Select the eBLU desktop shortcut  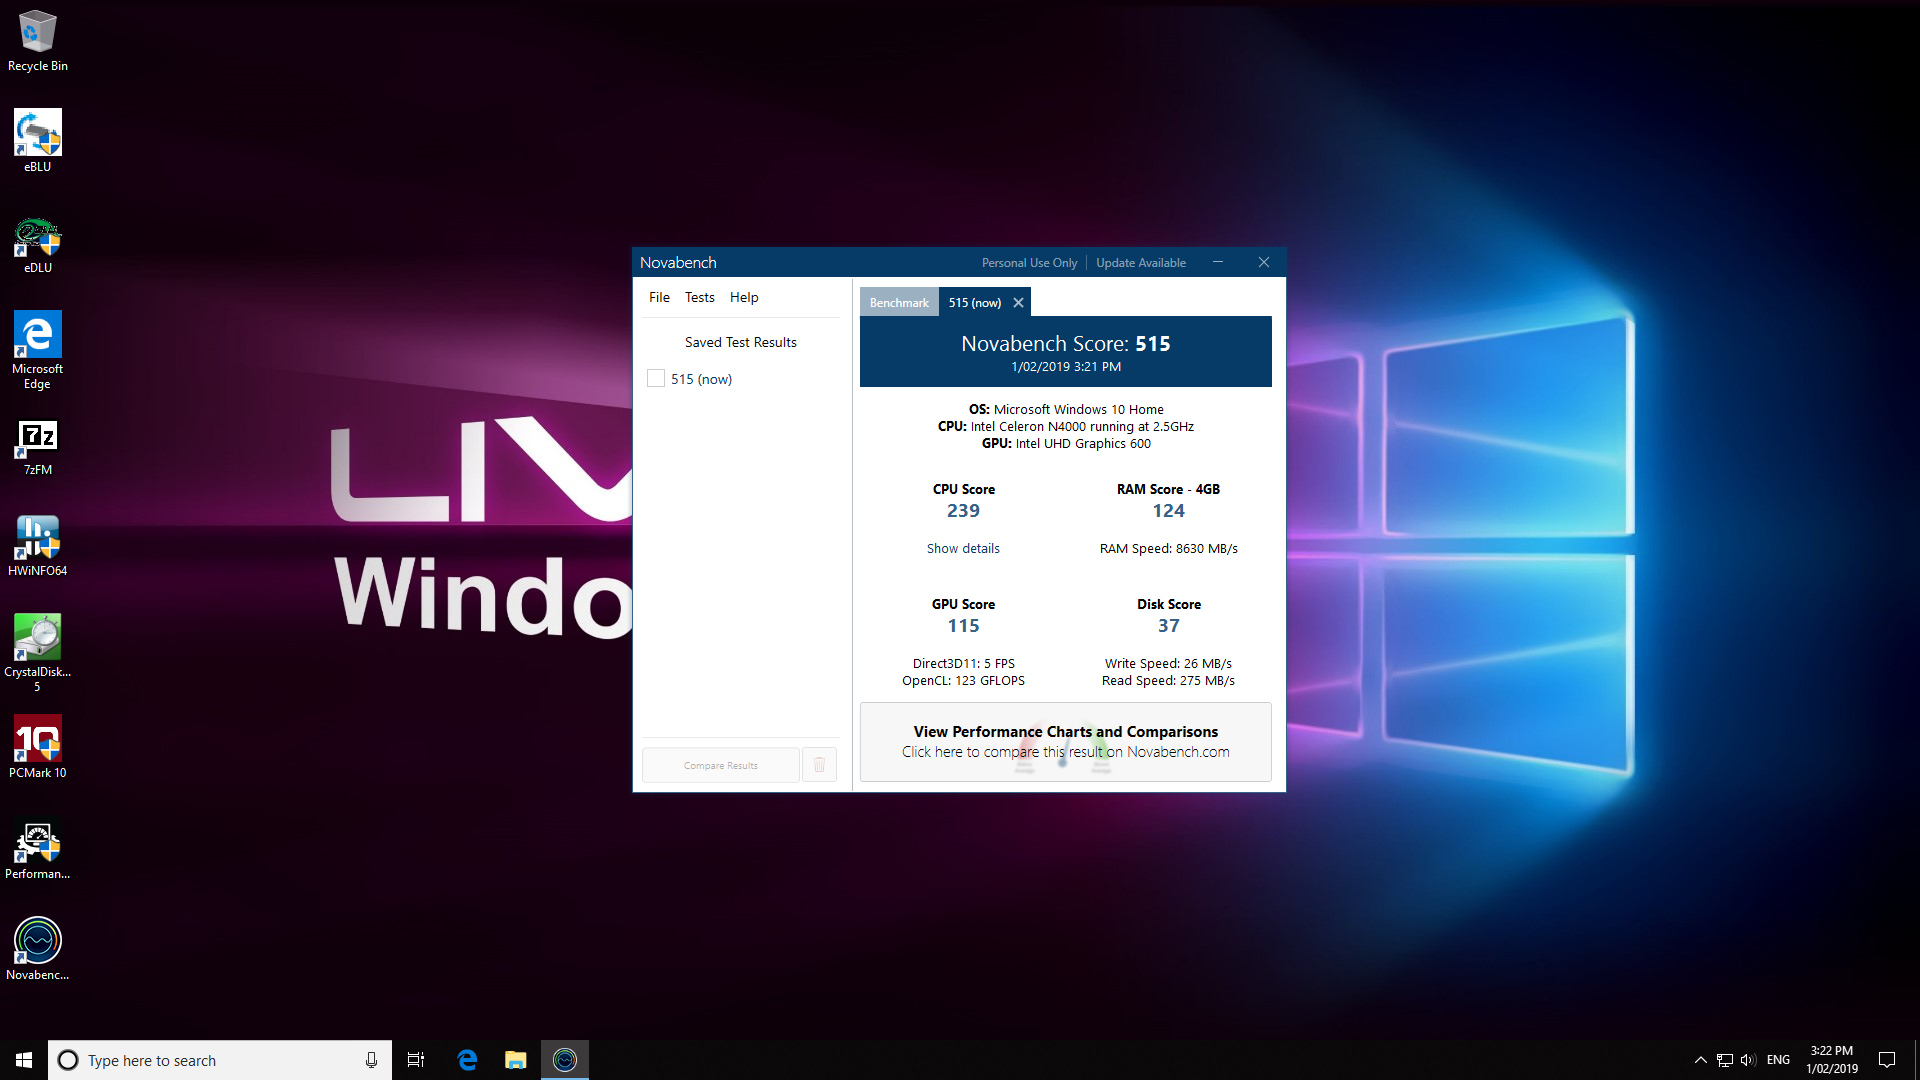38,141
